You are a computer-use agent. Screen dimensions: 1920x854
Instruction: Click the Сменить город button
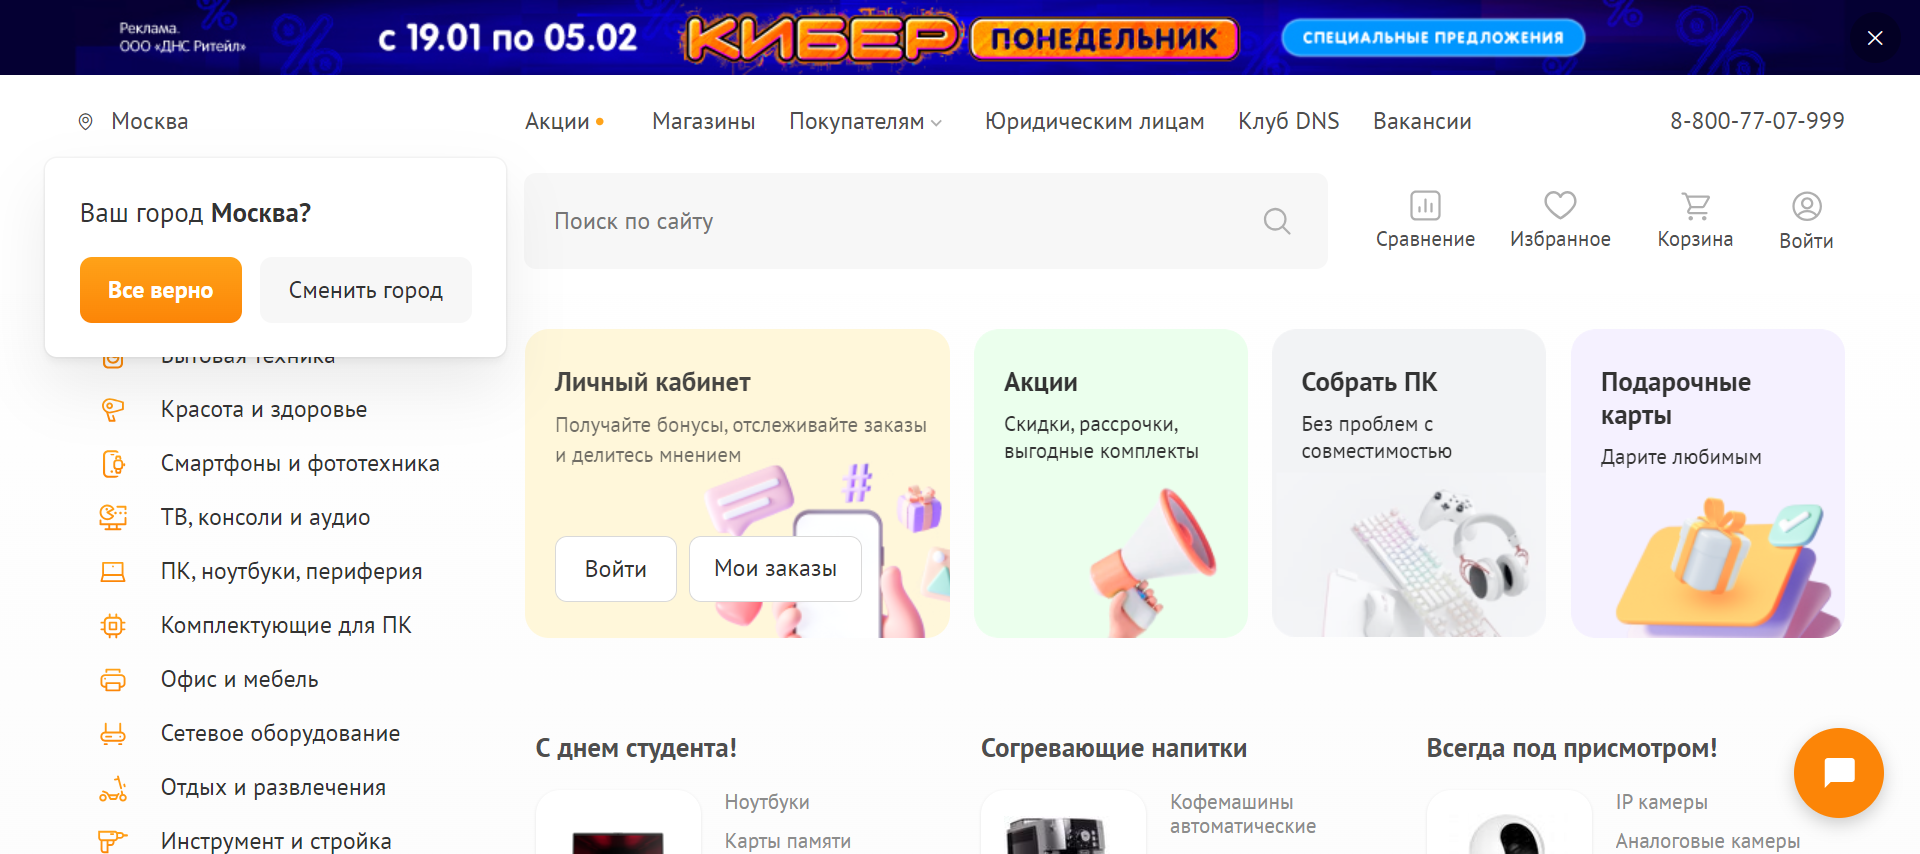(x=366, y=290)
